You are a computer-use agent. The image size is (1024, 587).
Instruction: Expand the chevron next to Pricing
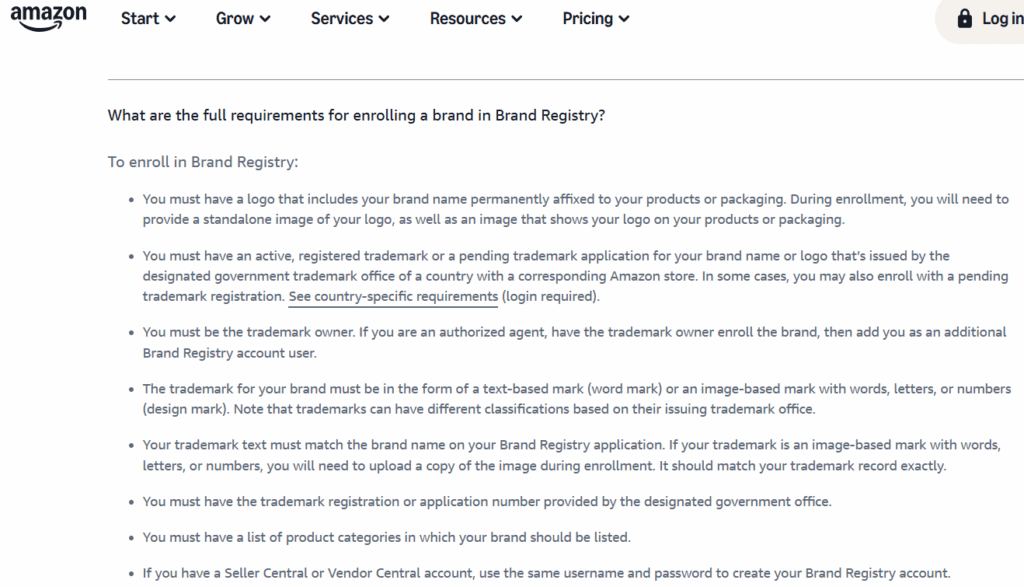pyautogui.click(x=624, y=19)
